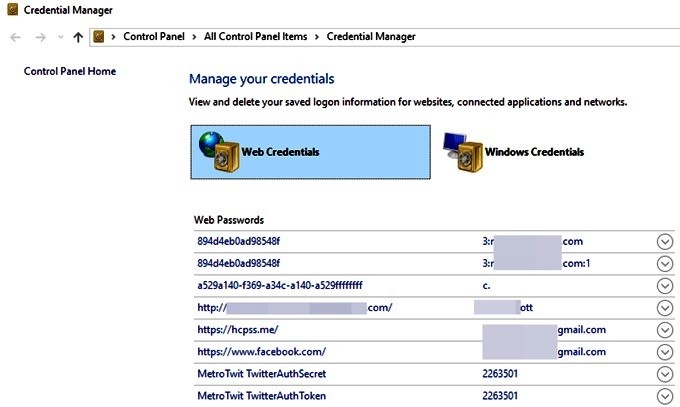Open recent locations dropdown arrow
This screenshot has height=407, width=680.
pos(61,37)
